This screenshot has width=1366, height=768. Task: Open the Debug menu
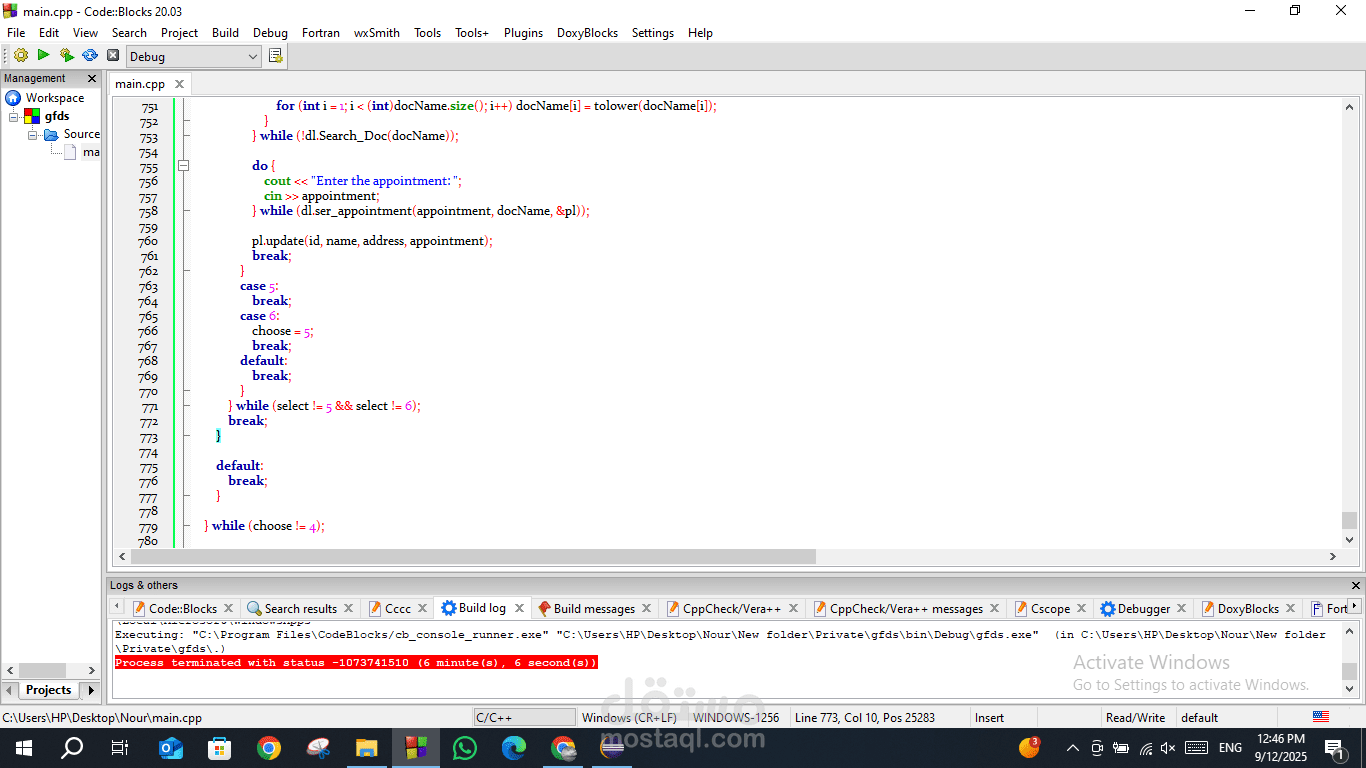[270, 33]
